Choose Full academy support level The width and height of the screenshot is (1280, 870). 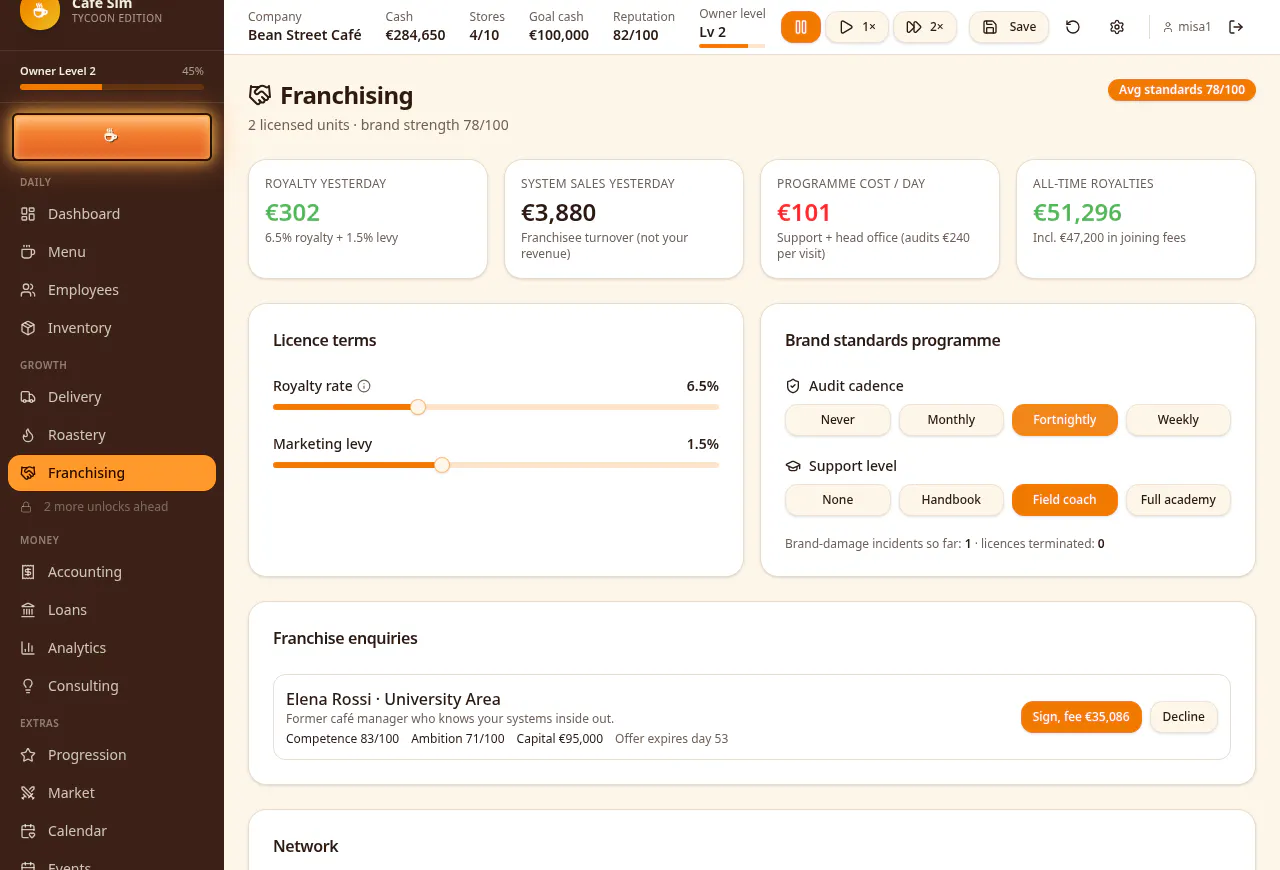pyautogui.click(x=1178, y=500)
